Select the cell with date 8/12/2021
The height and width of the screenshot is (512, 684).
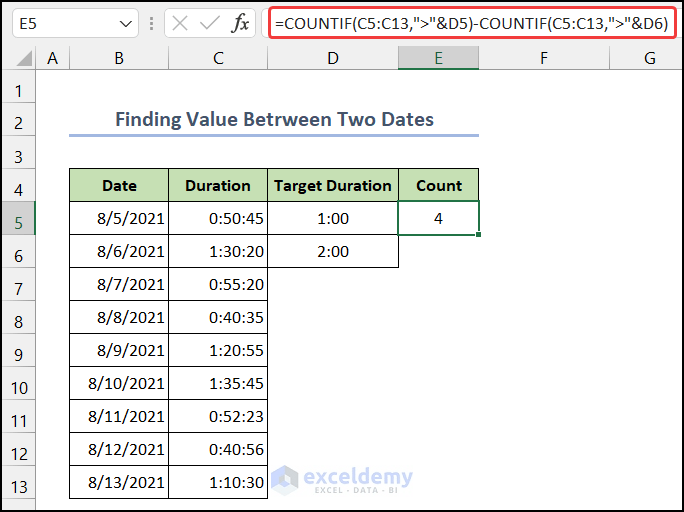click(119, 449)
